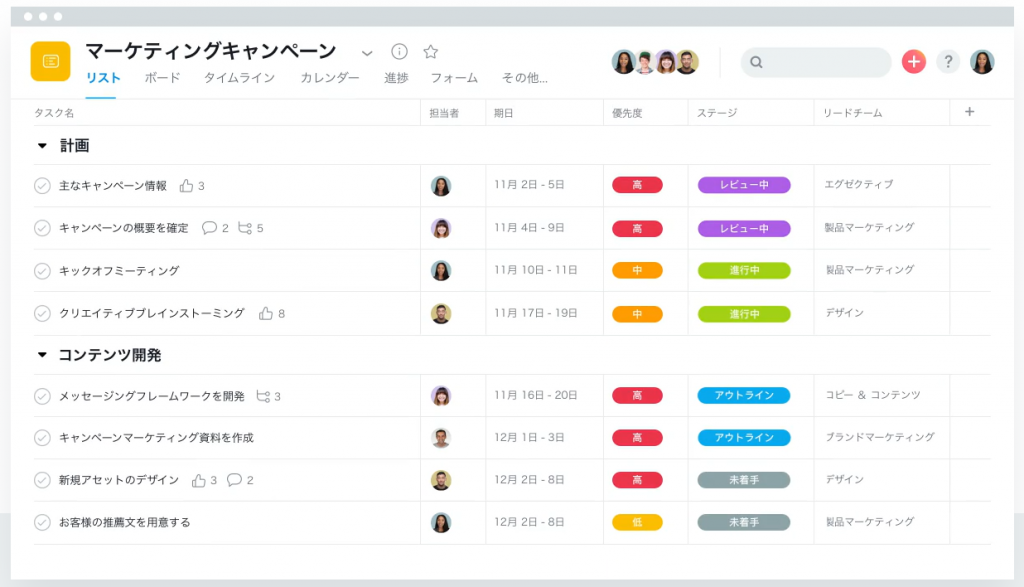The width and height of the screenshot is (1024, 587).
Task: Open the その他... menu
Action: point(524,78)
